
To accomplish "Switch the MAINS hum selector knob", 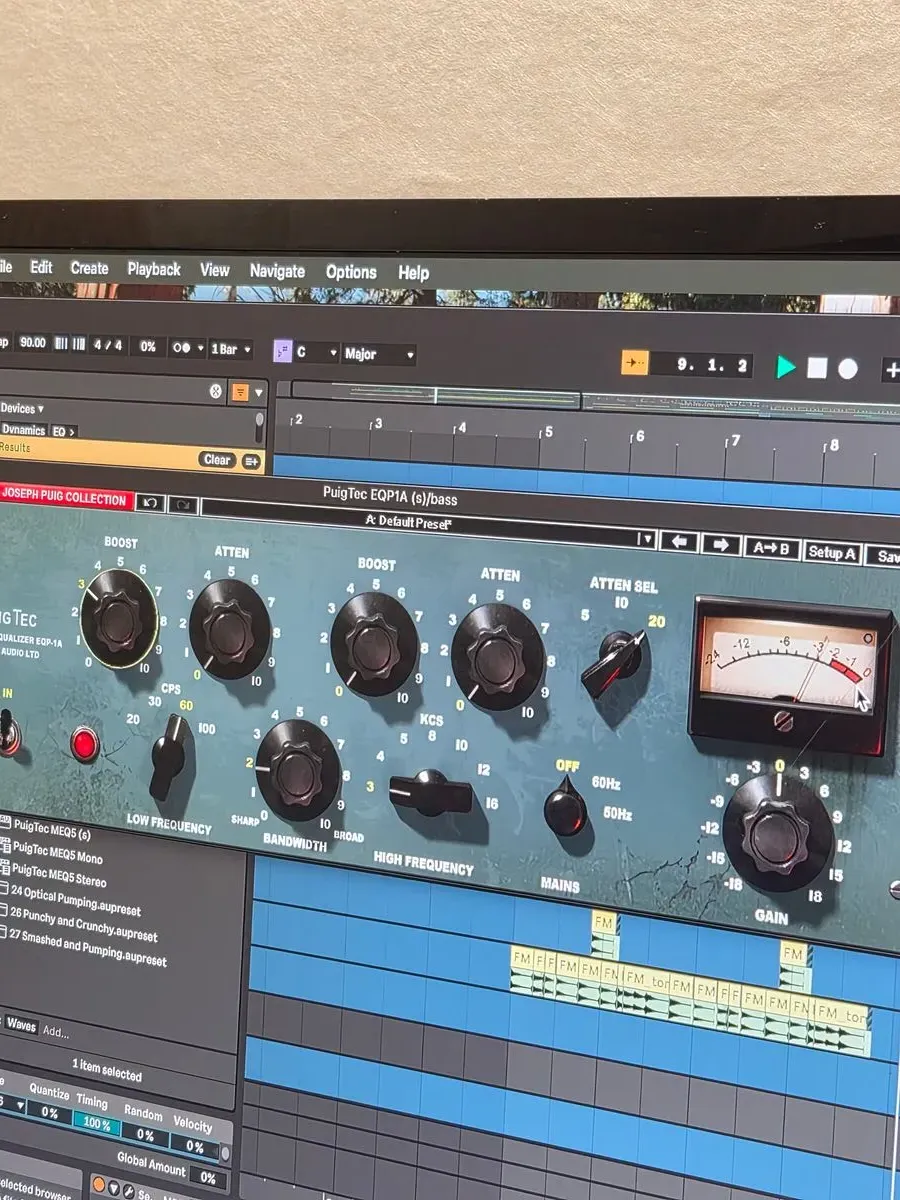I will [565, 808].
